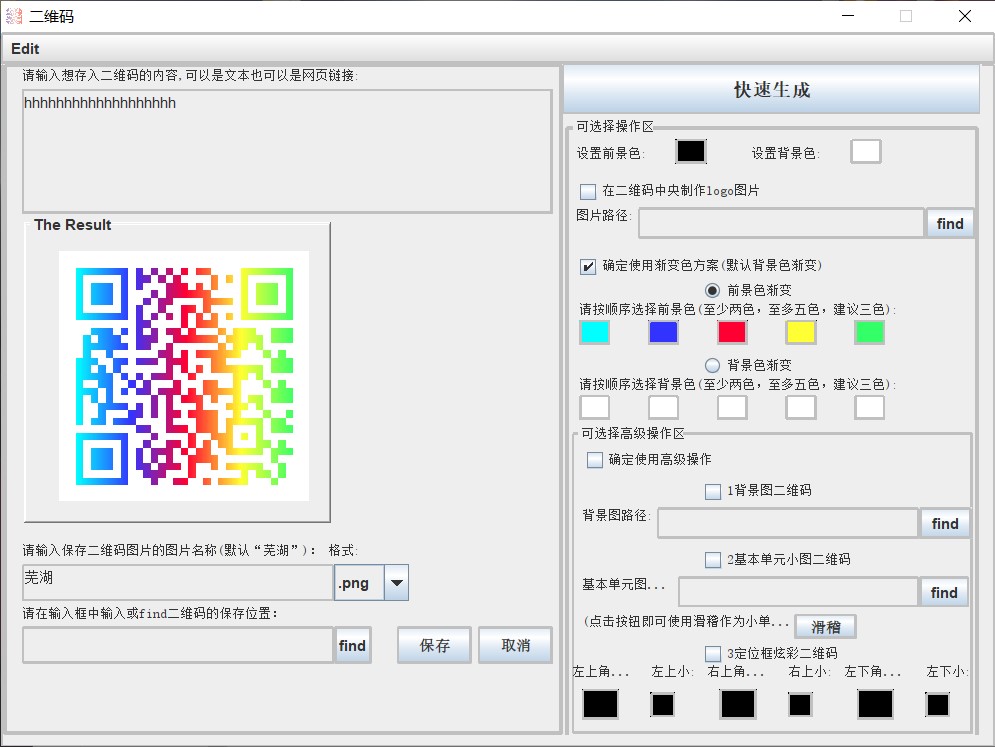The height and width of the screenshot is (747, 995).
Task: Pick the red foreground gradient swatch
Action: 732,333
